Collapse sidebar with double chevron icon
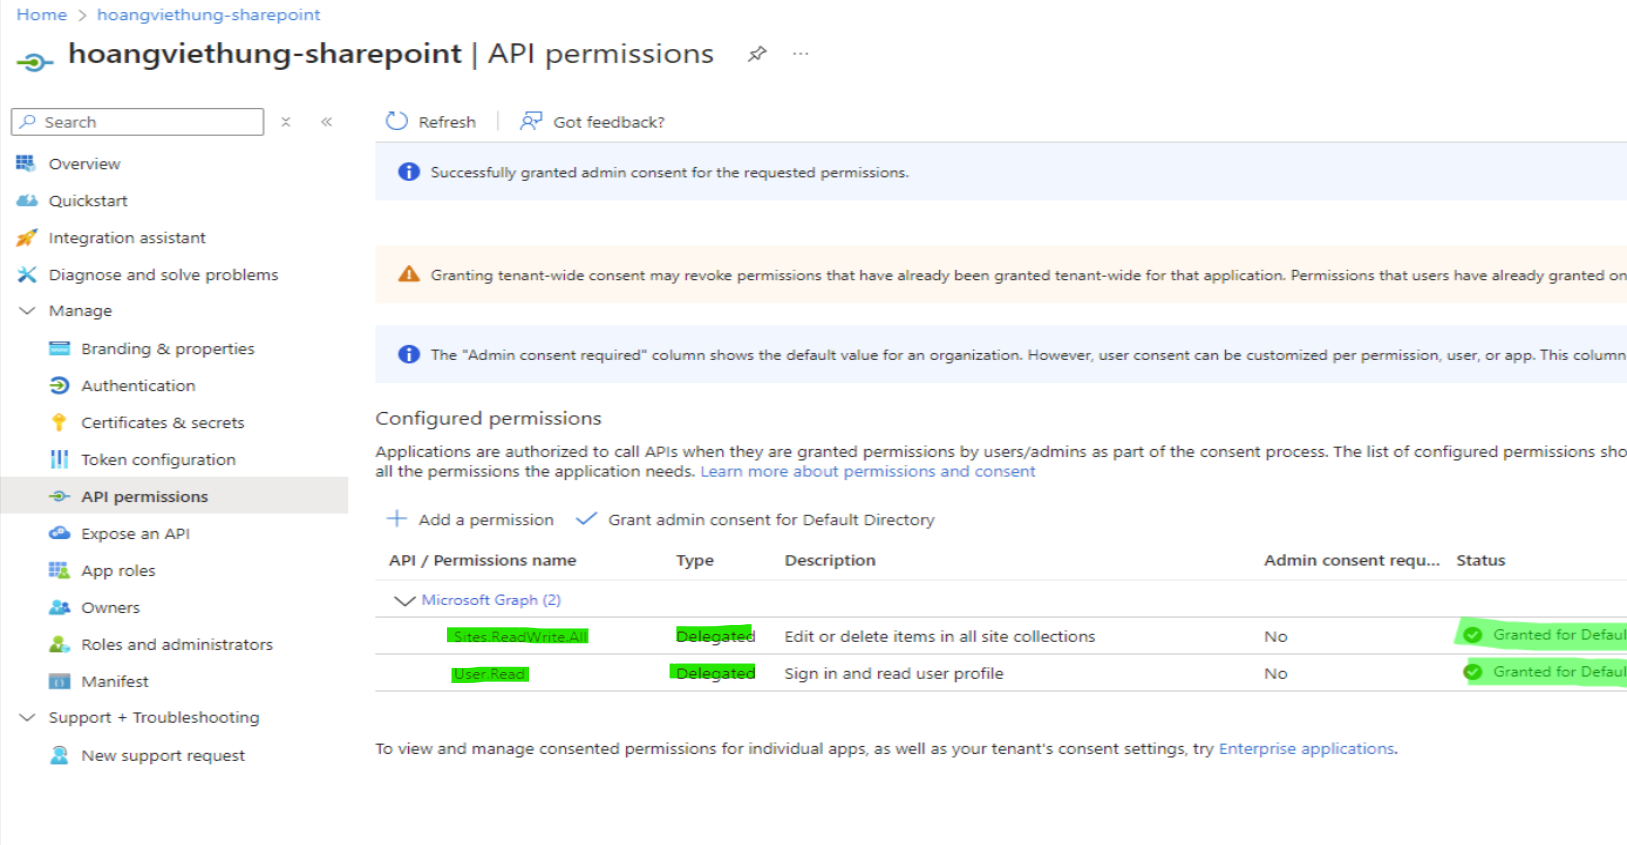Viewport: 1627px width, 845px height. [x=326, y=122]
